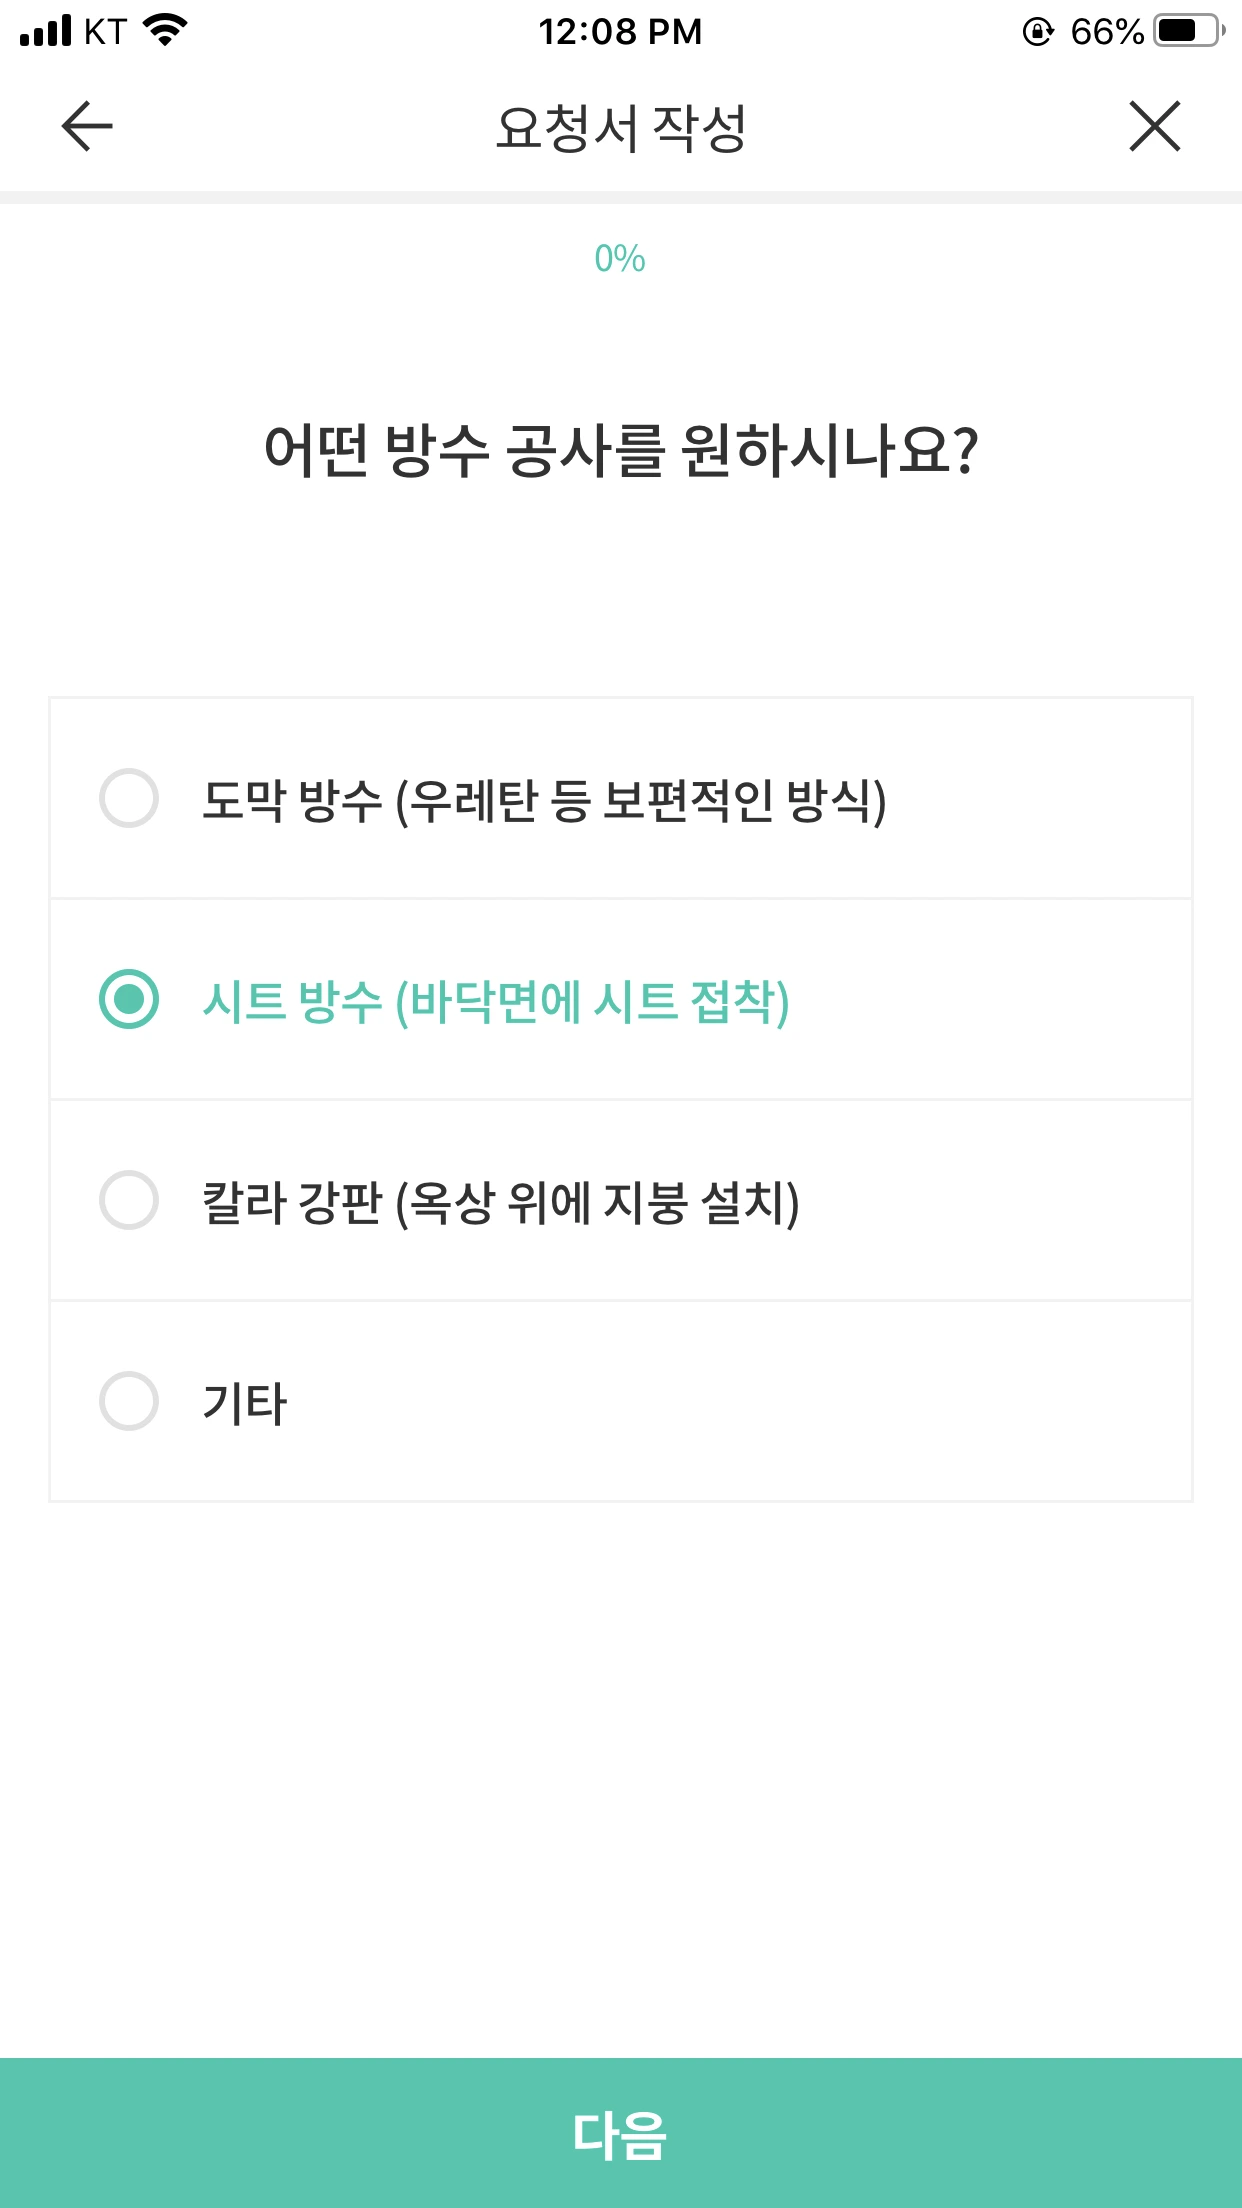Close the 요청서 작성 form with X
This screenshot has width=1242, height=2208.
[1155, 127]
